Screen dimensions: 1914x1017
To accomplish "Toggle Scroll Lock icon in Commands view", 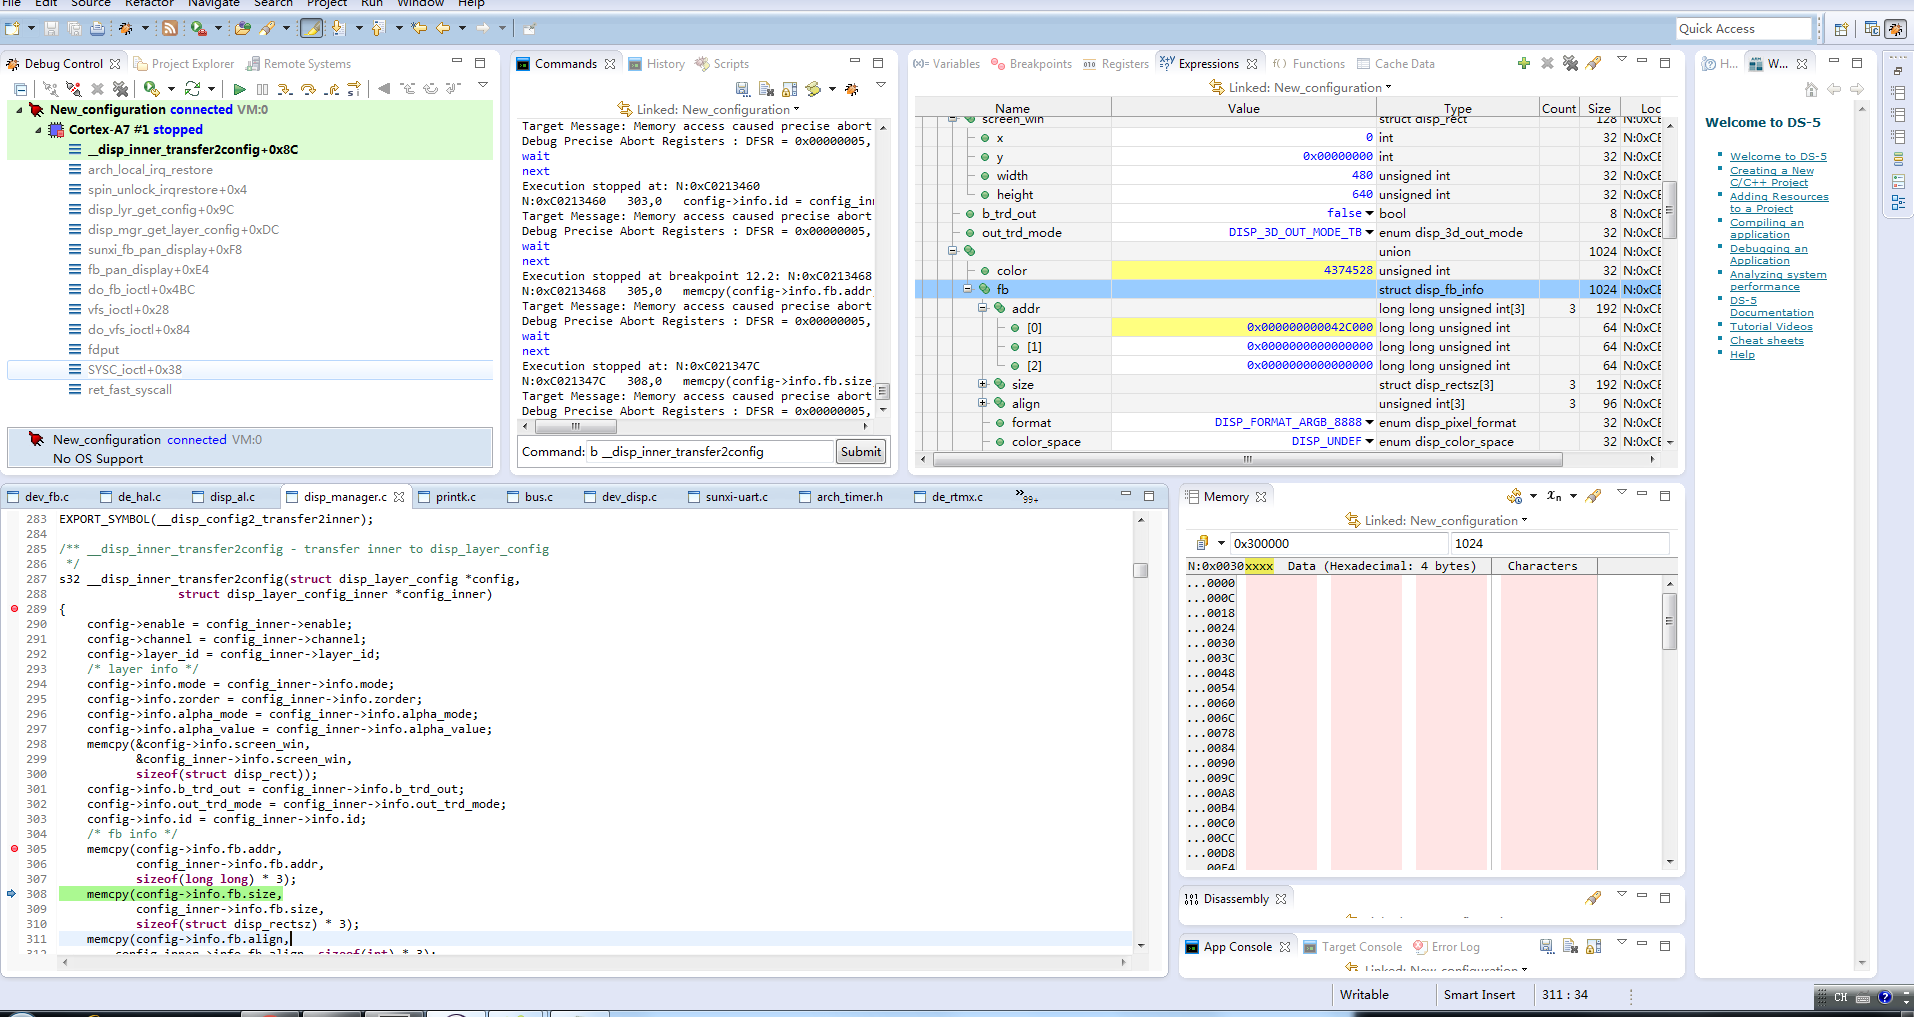I will 790,89.
